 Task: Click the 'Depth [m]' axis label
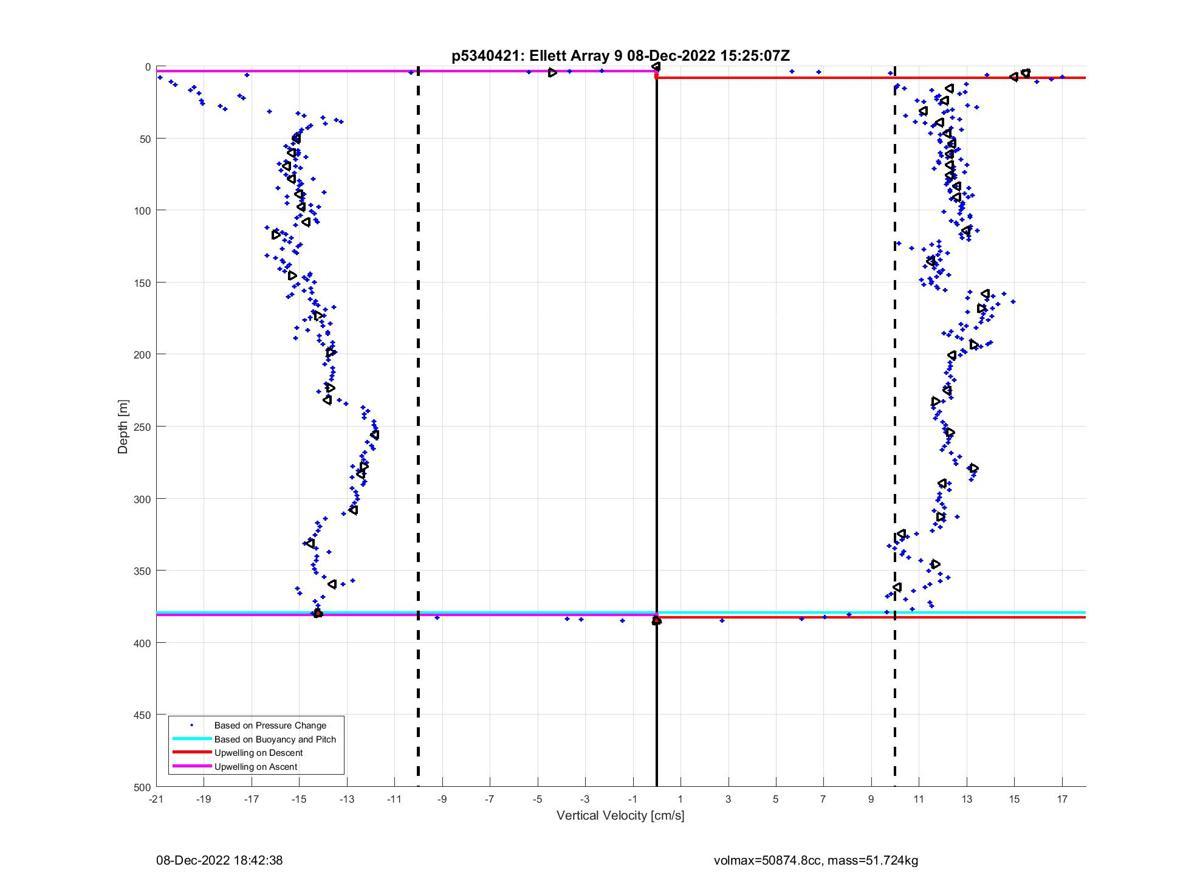[x=124, y=427]
